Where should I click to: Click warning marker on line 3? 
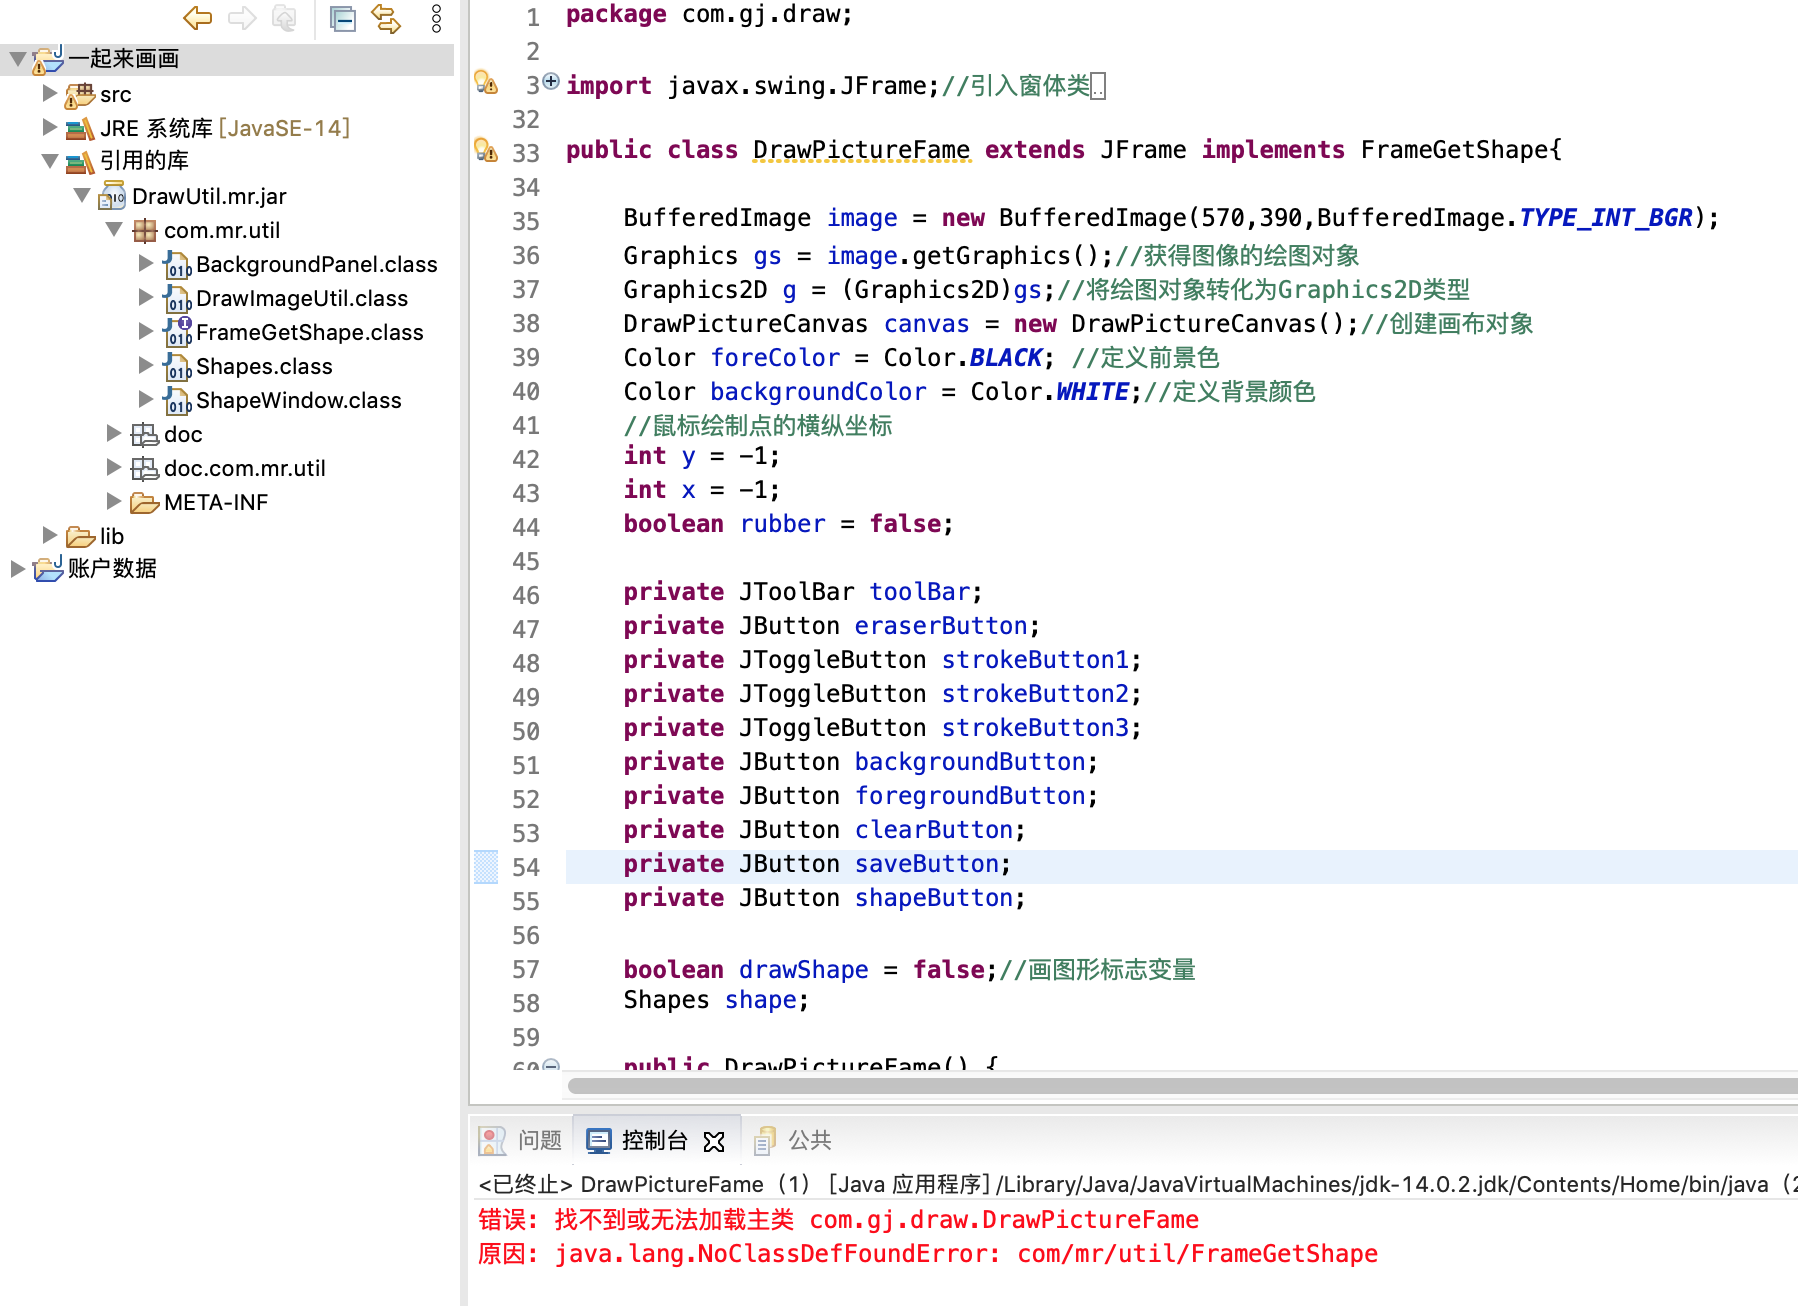pyautogui.click(x=486, y=83)
